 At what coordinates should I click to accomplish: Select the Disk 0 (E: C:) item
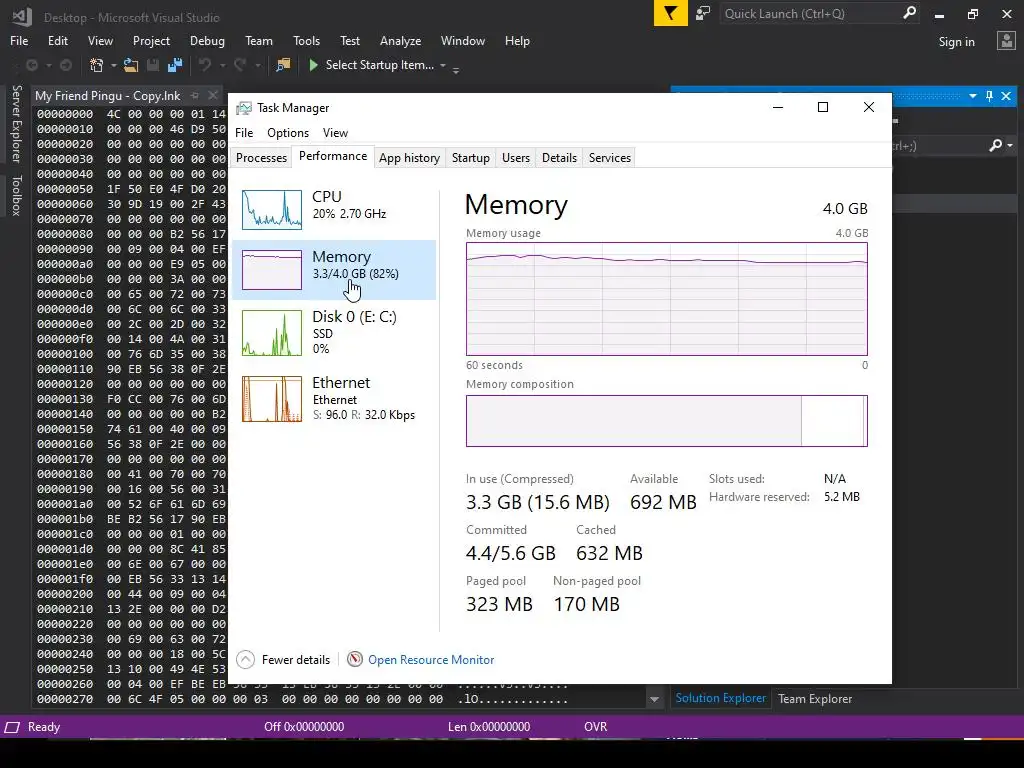coord(334,332)
